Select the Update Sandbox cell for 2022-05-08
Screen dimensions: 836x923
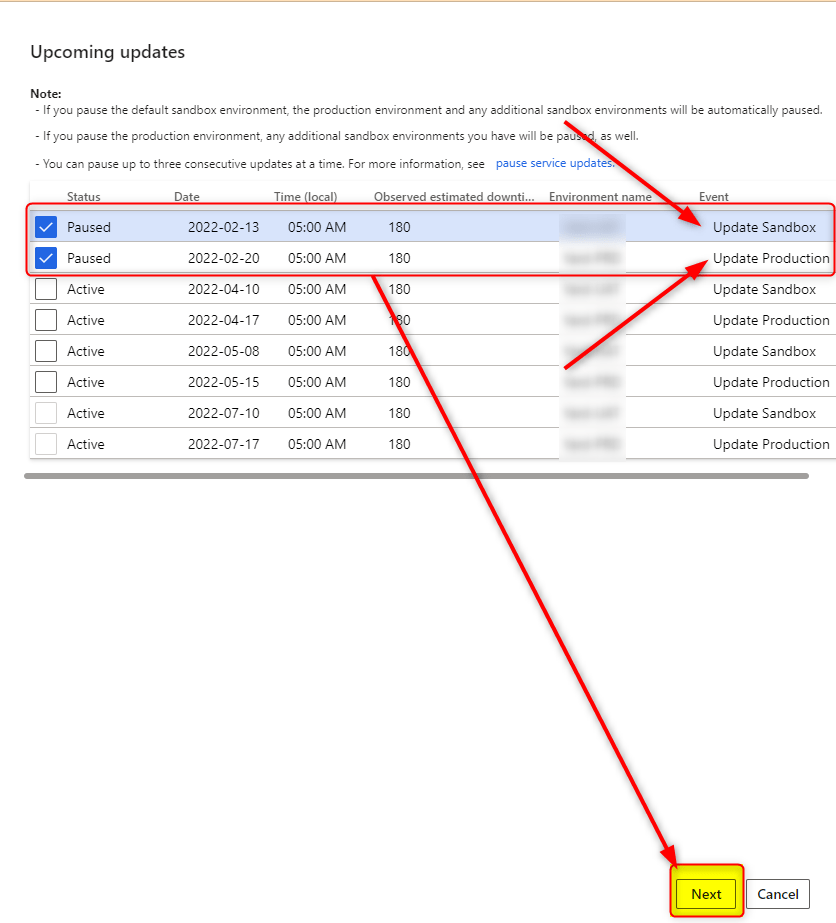coord(764,351)
